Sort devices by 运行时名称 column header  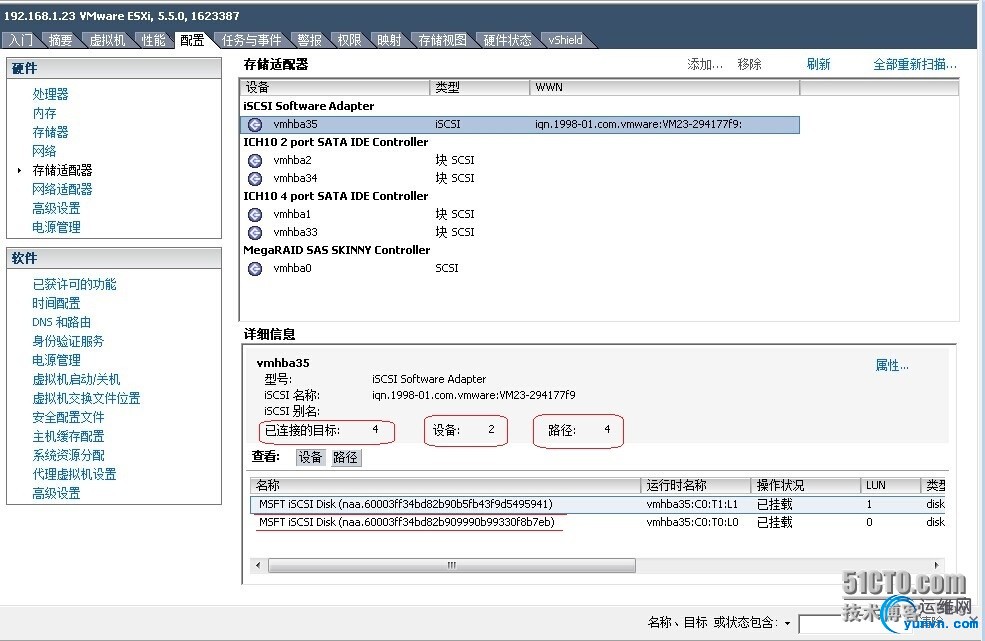[695, 485]
